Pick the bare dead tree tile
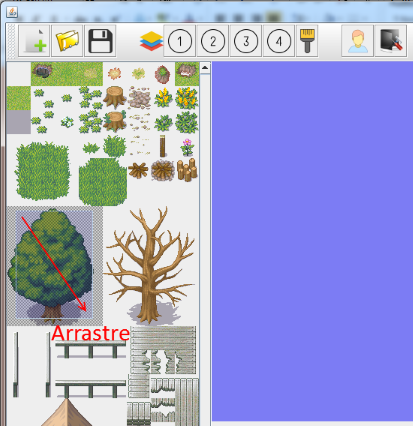The image size is (413, 426). point(150,265)
